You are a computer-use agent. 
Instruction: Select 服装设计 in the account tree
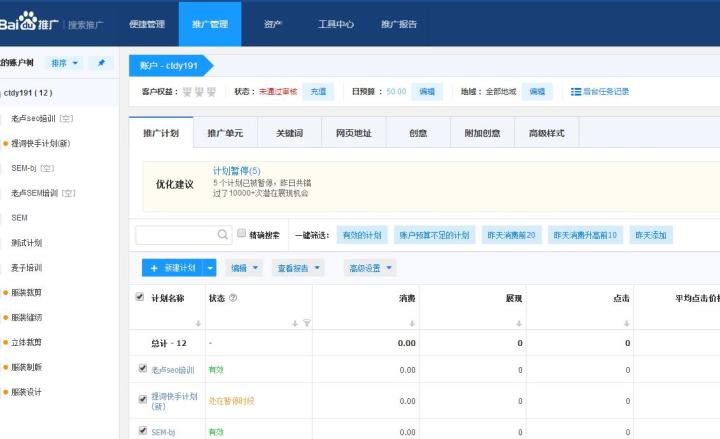pyautogui.click(x=26, y=392)
